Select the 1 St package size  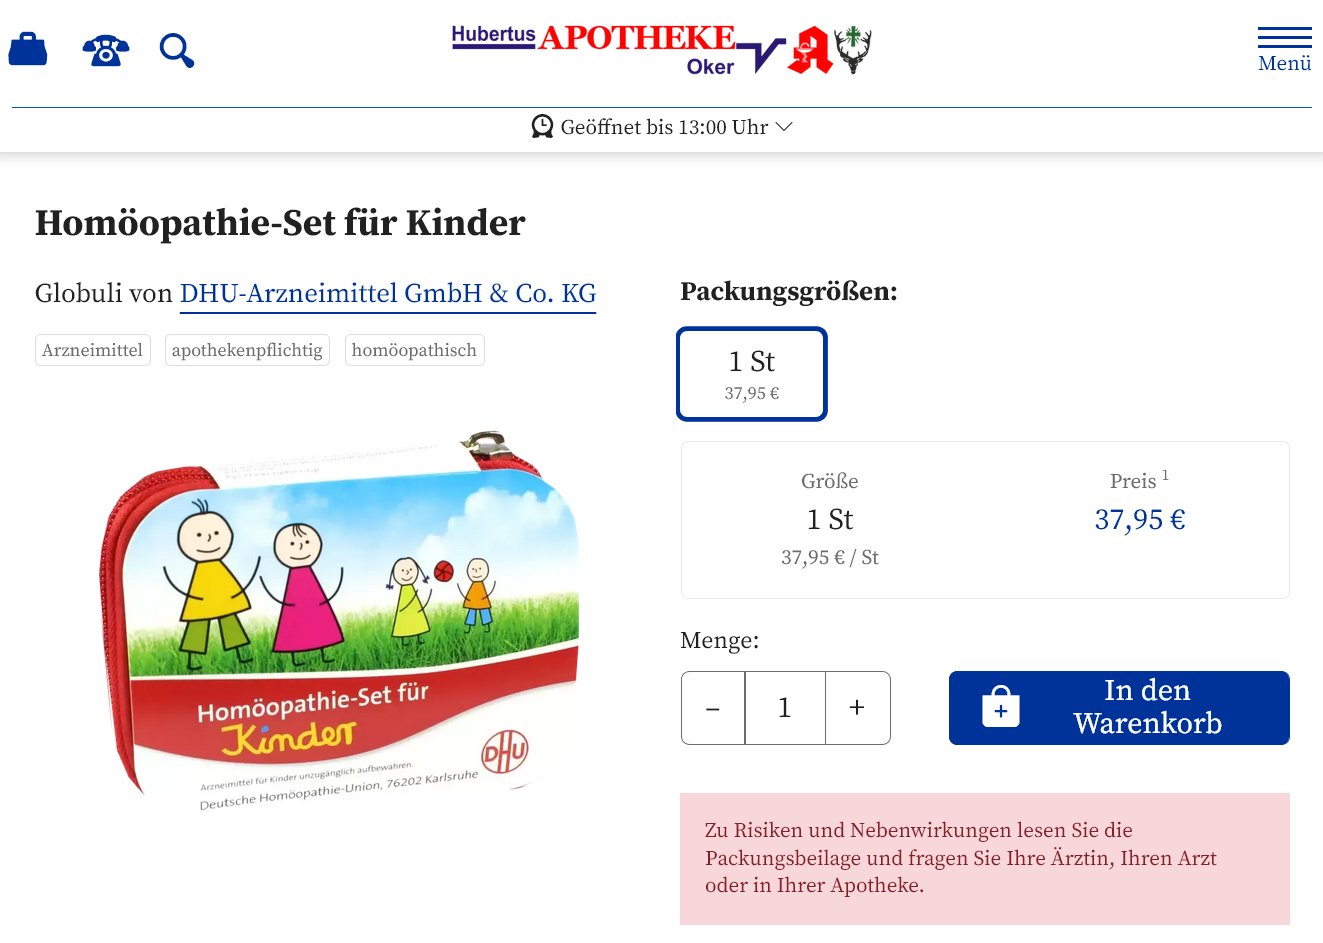(752, 374)
